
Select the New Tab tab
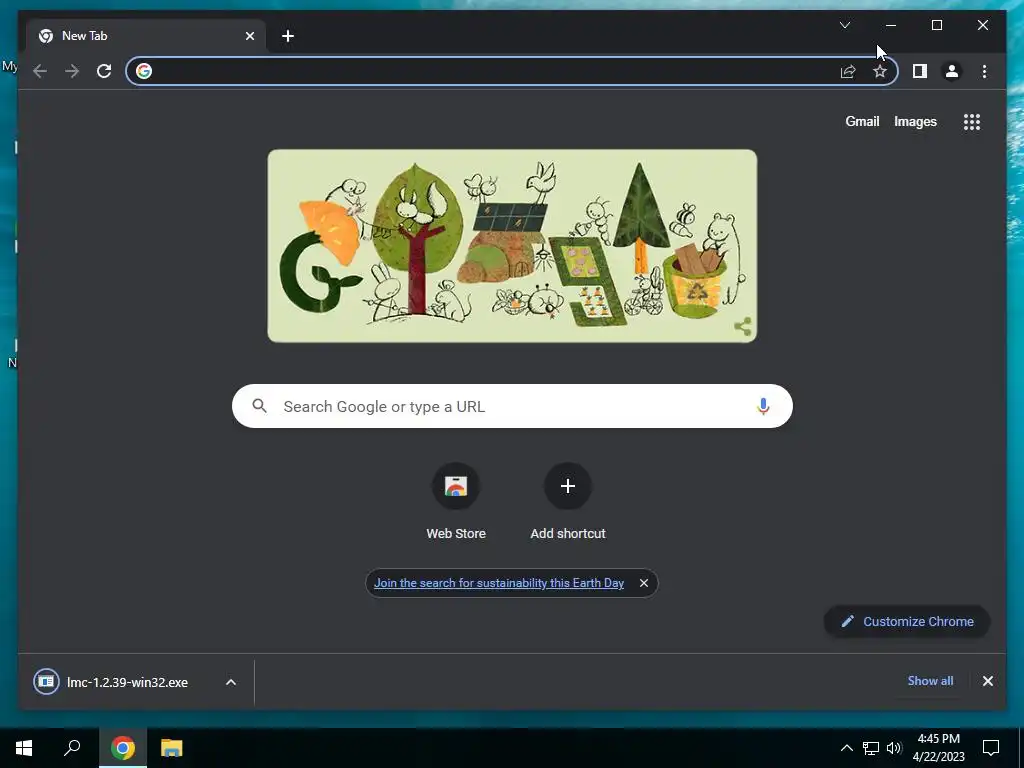[144, 36]
